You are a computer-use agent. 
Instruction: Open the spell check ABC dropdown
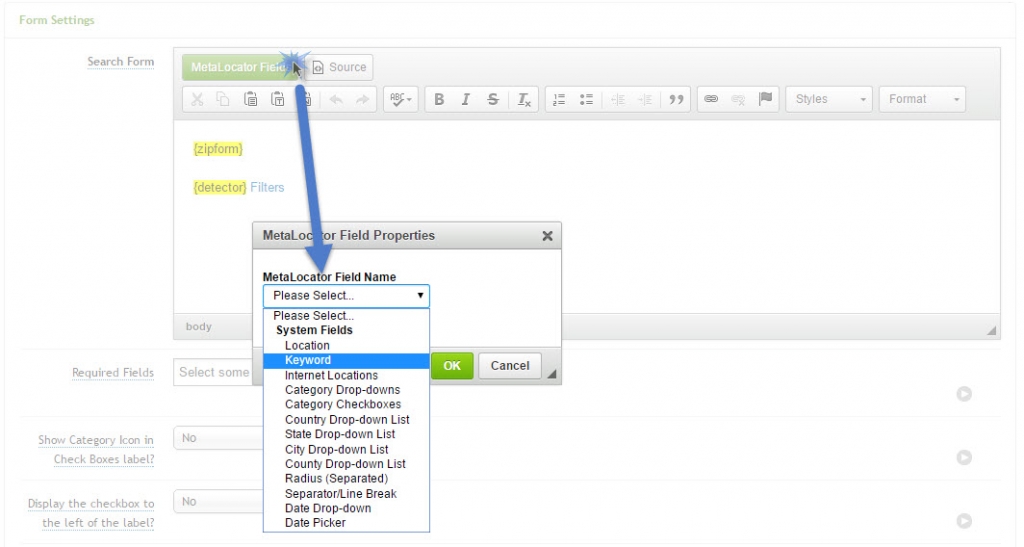coord(400,99)
